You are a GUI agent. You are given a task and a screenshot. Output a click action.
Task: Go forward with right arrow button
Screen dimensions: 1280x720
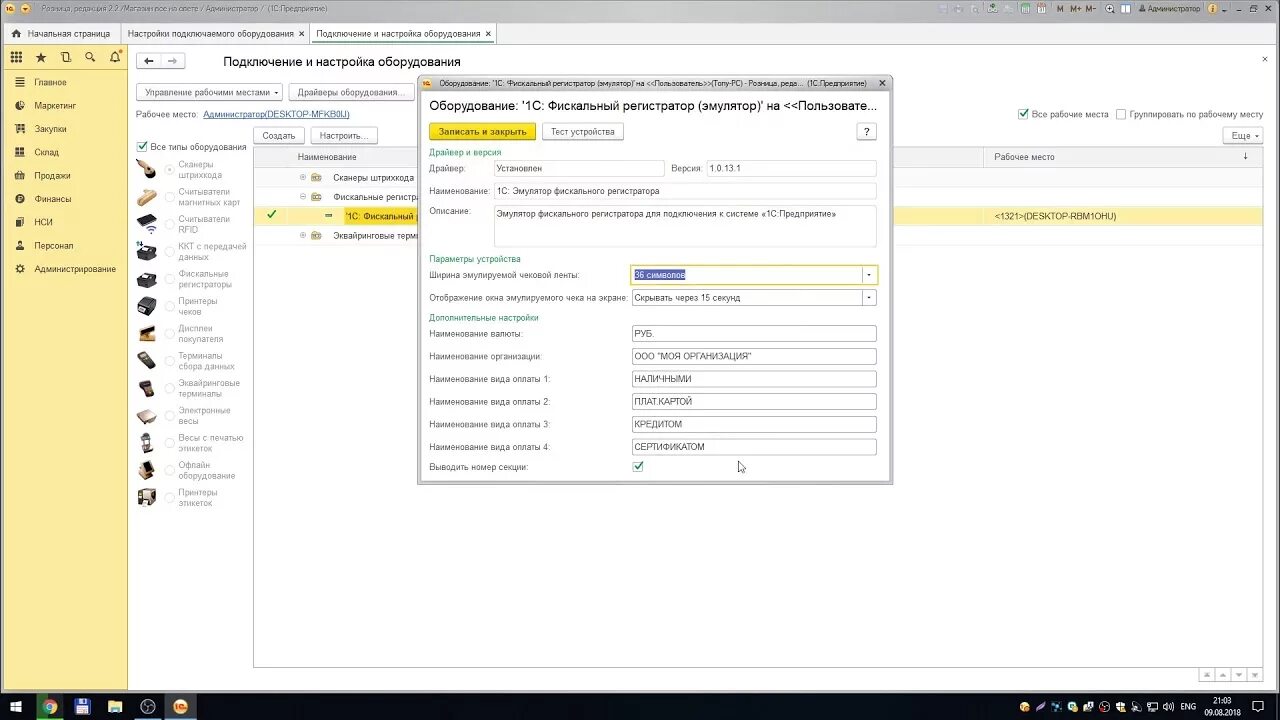tap(172, 61)
